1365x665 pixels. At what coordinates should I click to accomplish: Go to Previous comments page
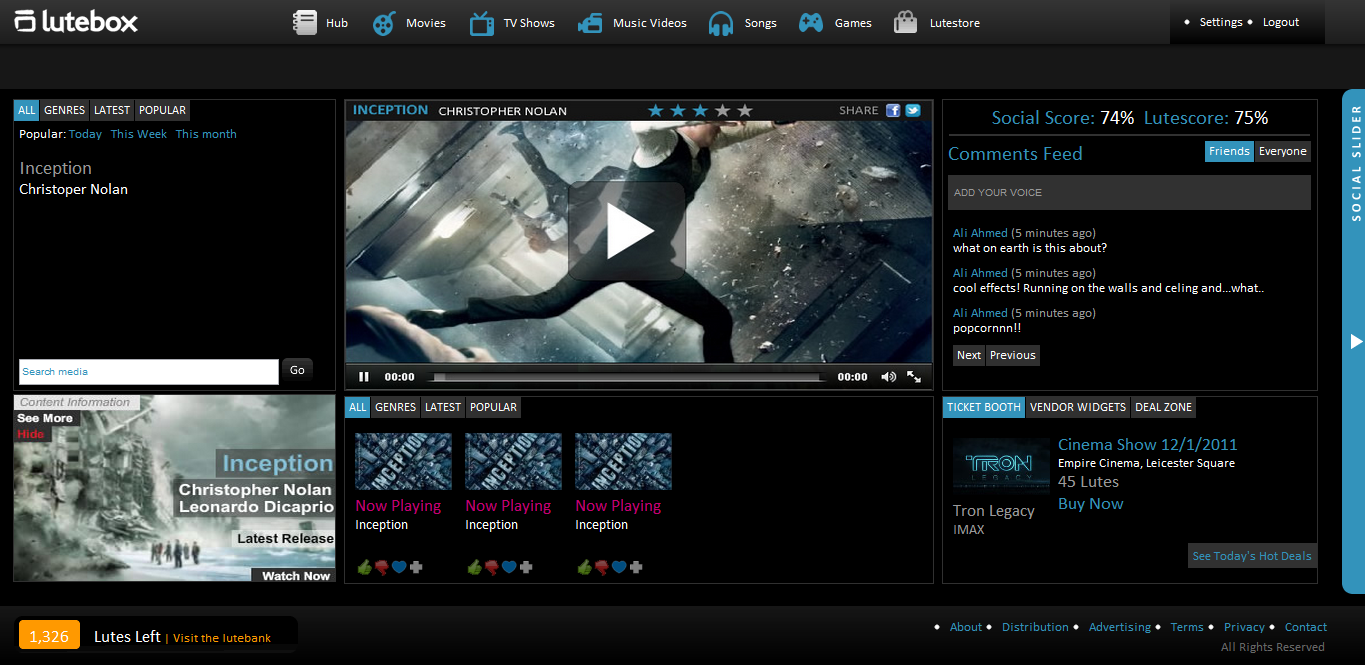tap(1013, 355)
